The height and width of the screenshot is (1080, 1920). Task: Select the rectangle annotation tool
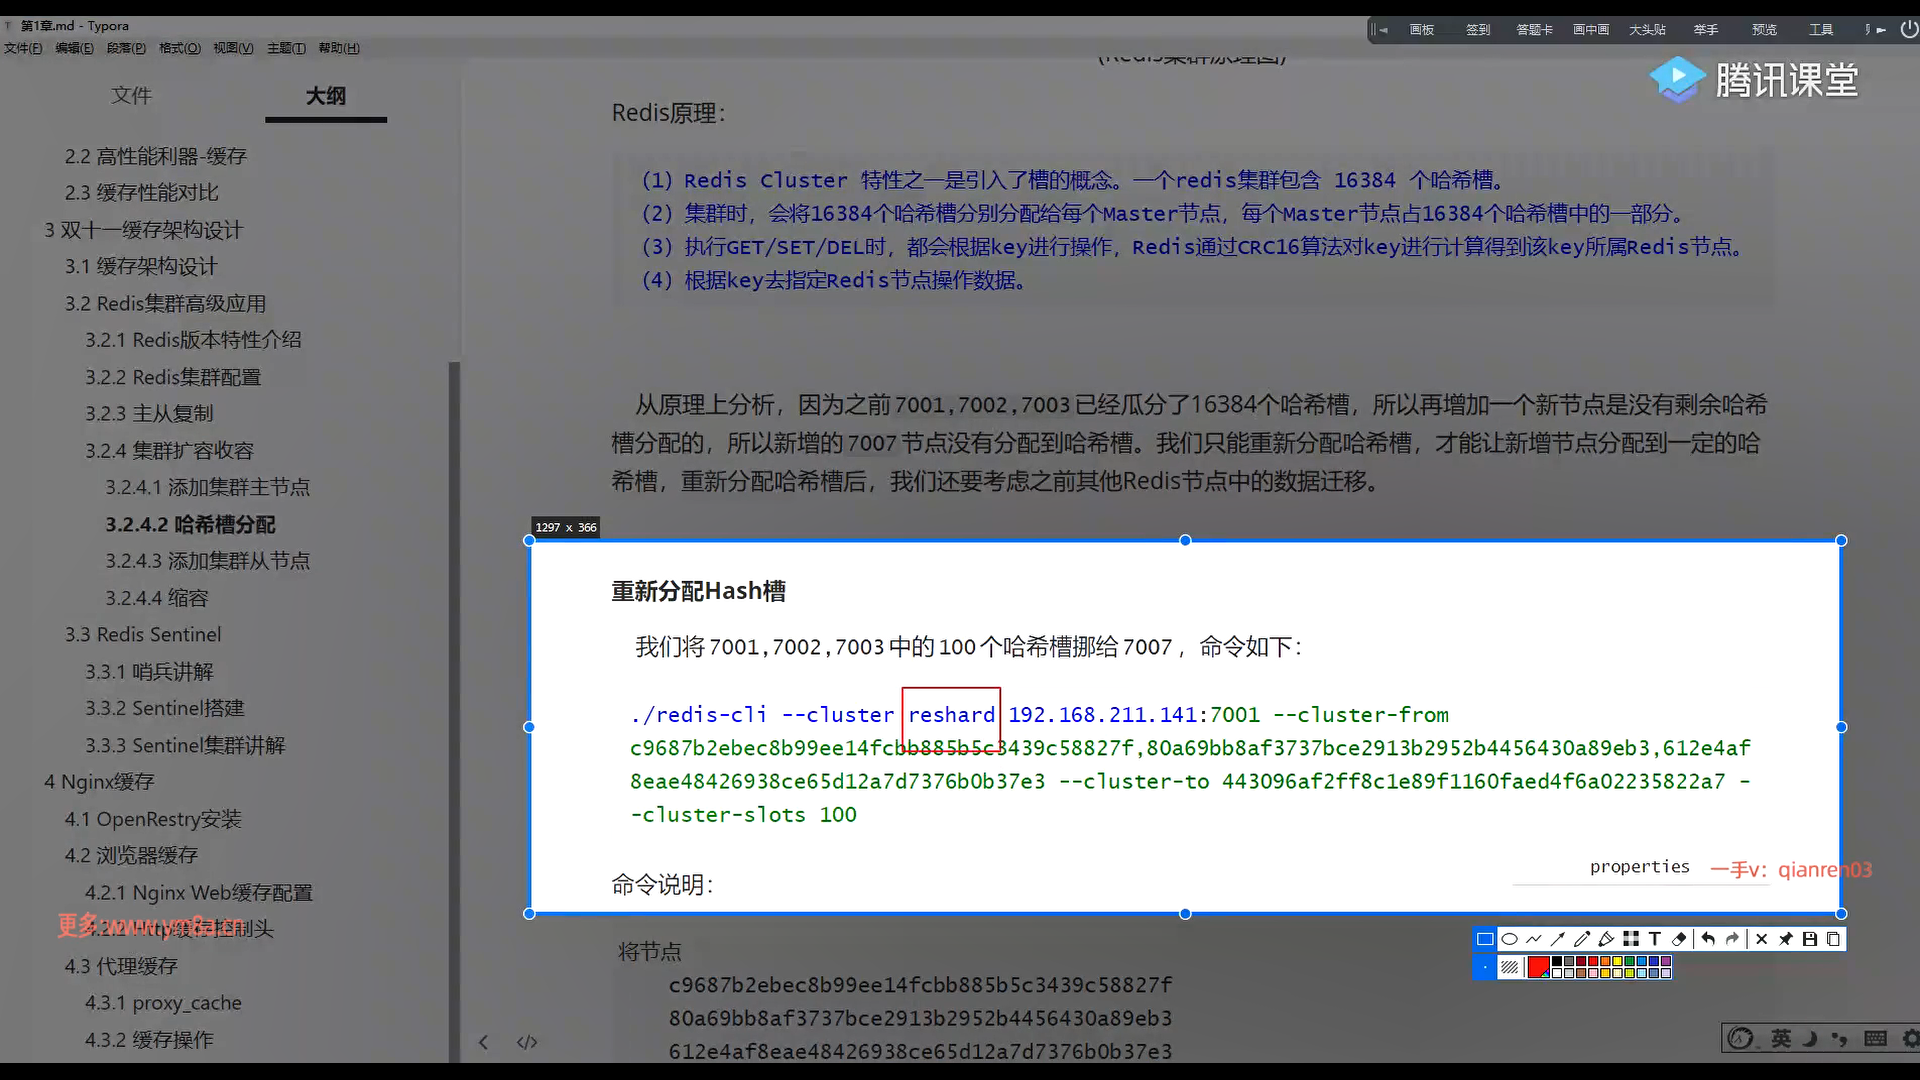[1485, 939]
